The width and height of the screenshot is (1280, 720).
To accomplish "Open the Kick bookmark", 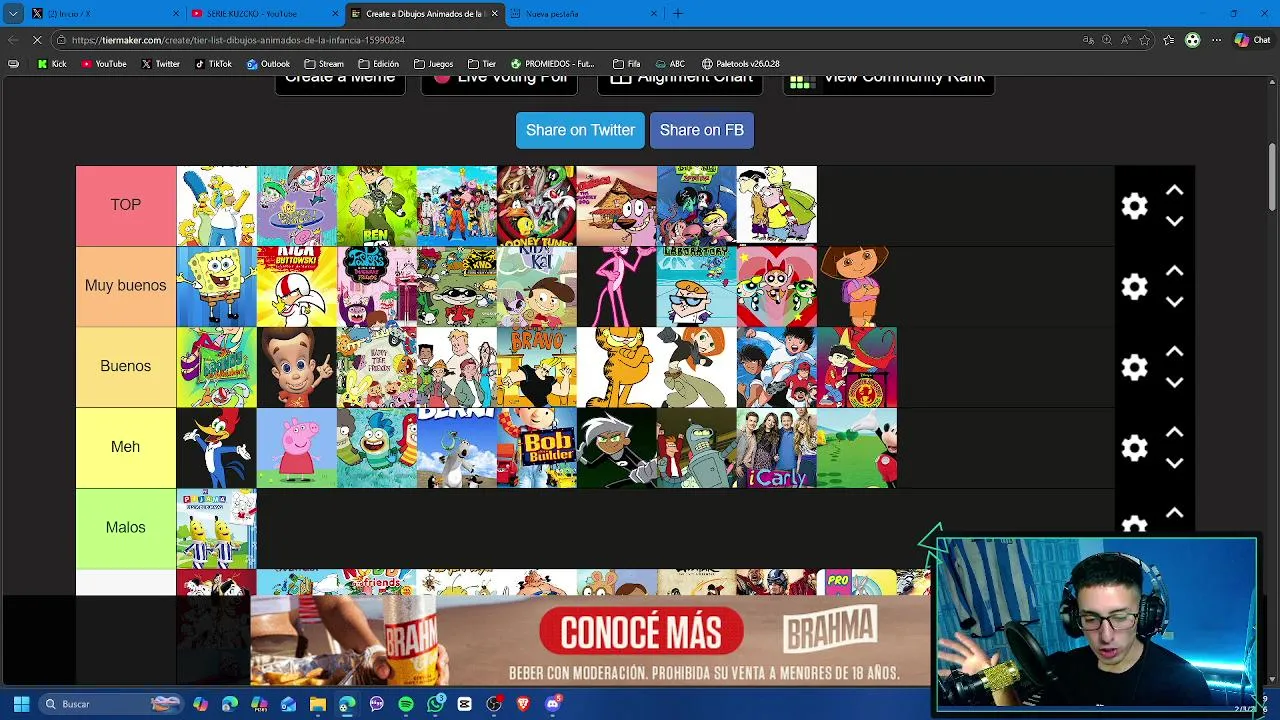I will (x=52, y=64).
